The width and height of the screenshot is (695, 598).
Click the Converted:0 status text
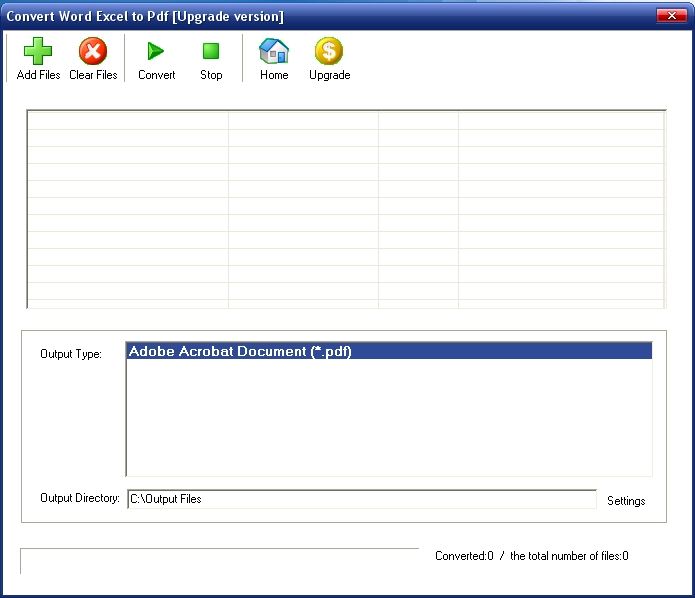coord(464,556)
